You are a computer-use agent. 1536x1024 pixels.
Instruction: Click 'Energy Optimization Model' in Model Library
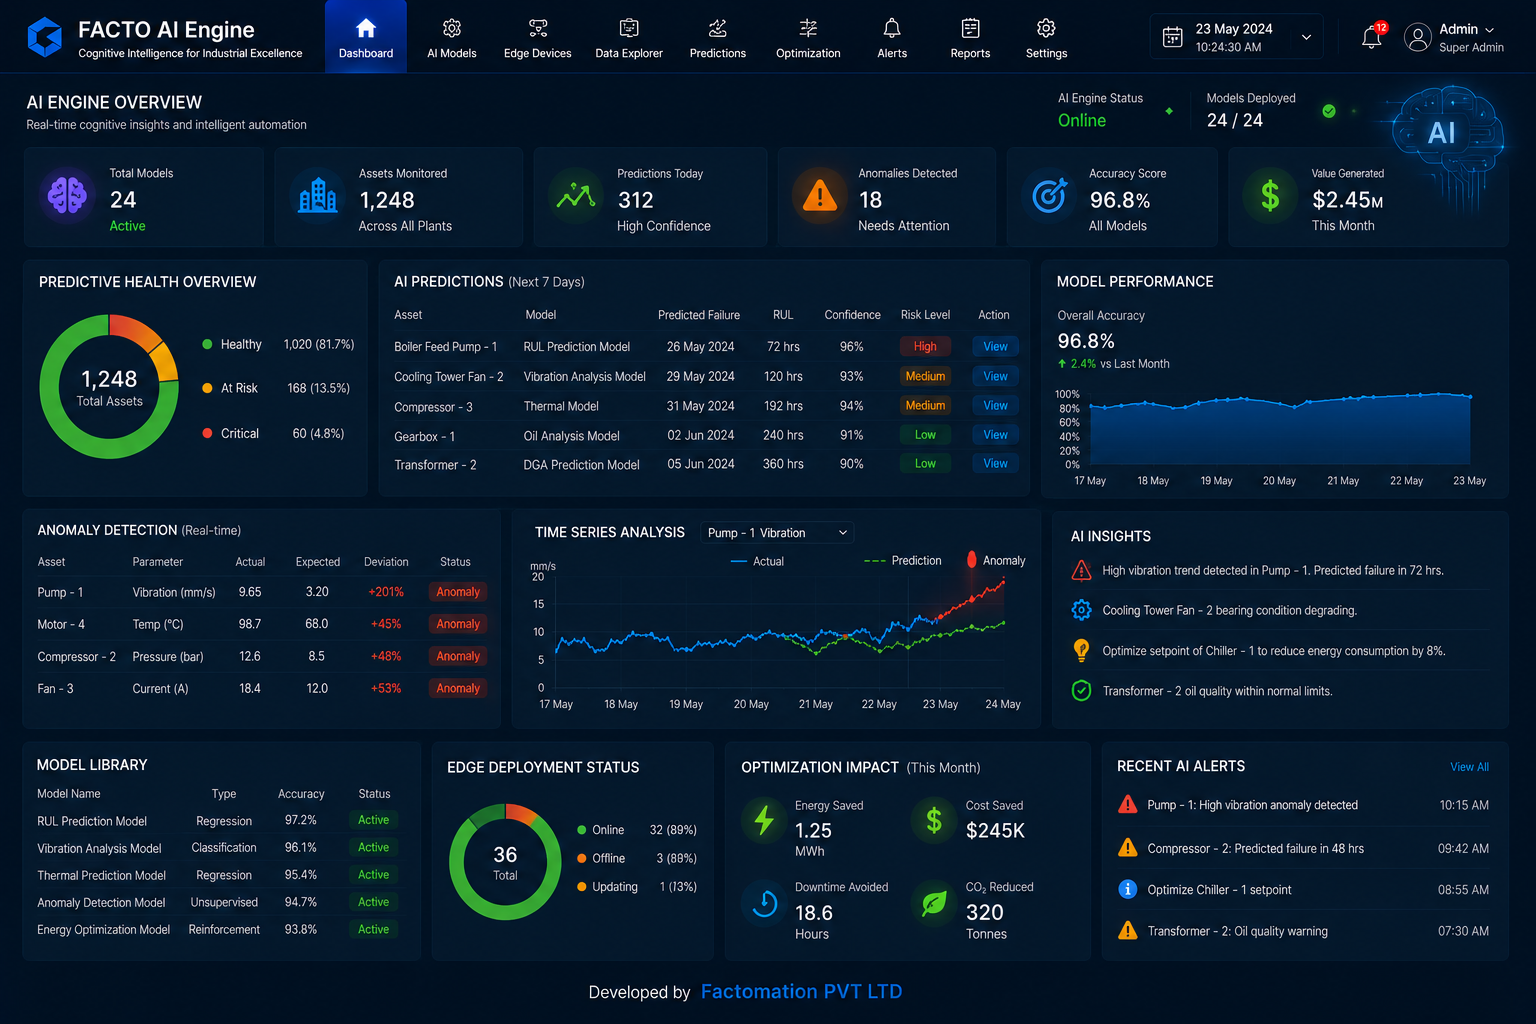coord(104,929)
